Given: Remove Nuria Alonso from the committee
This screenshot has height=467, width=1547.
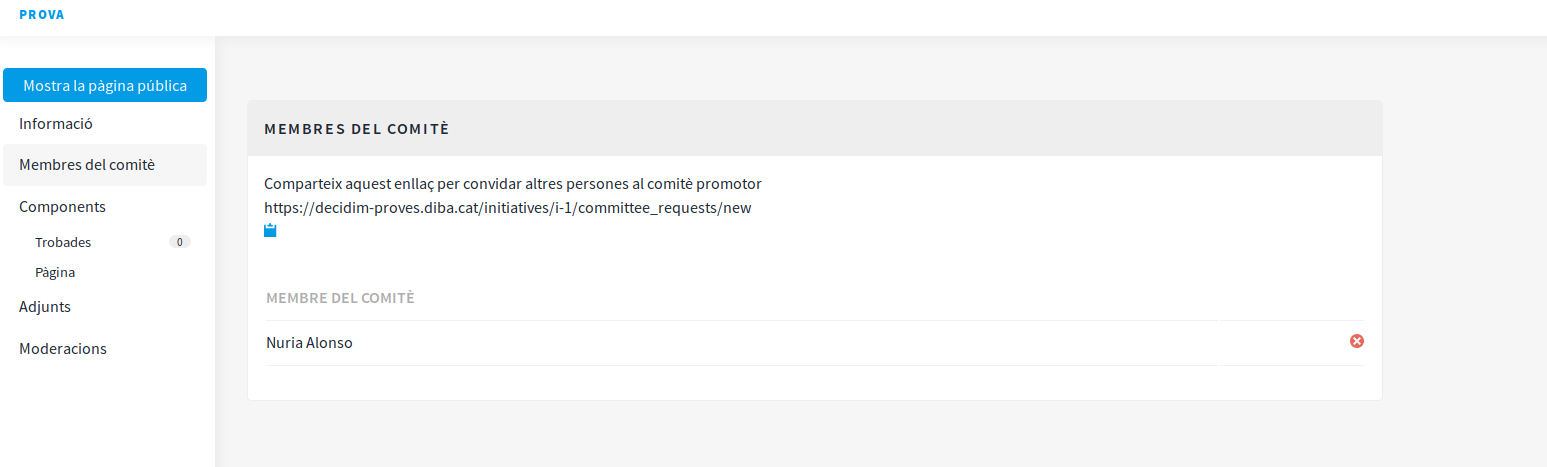Looking at the screenshot, I should point(1357,341).
